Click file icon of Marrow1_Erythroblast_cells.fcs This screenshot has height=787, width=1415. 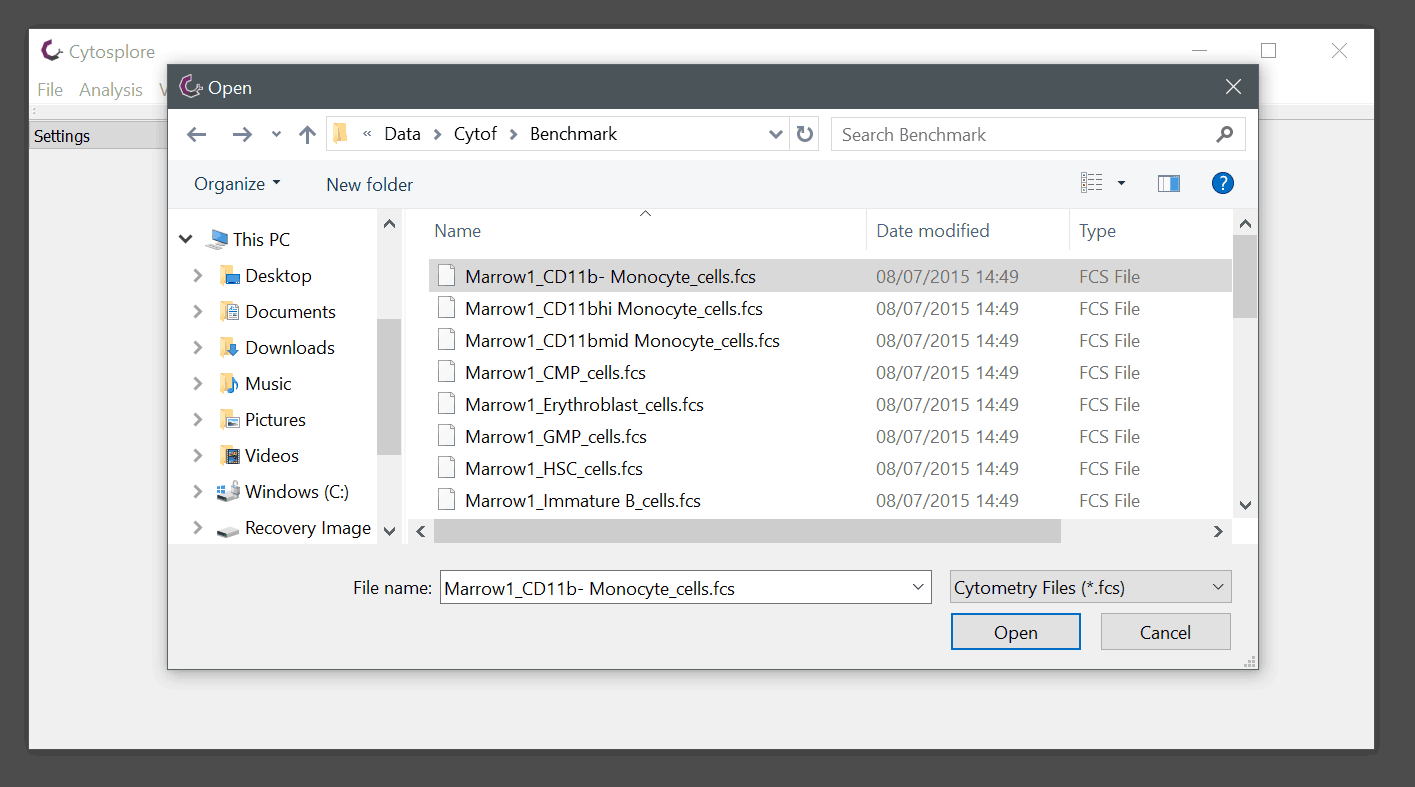(x=447, y=404)
